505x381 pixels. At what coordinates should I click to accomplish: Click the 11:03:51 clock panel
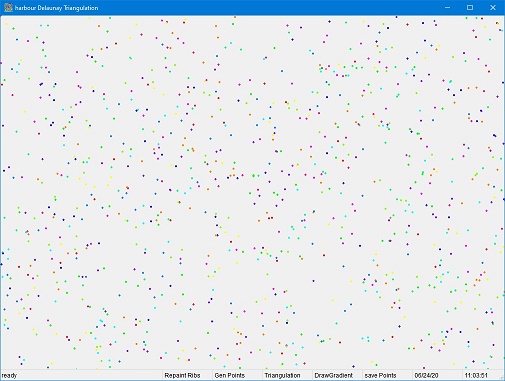coord(476,375)
